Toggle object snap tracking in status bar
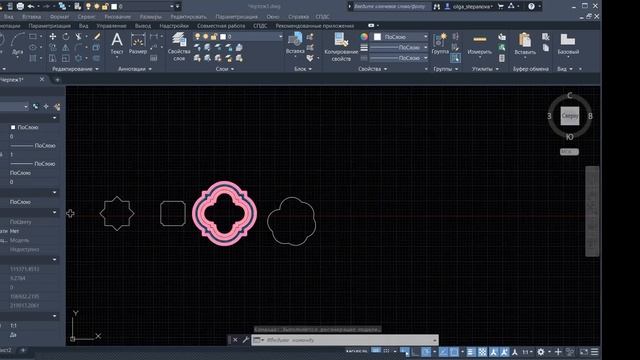The height and width of the screenshot is (360, 640). pyautogui.click(x=443, y=351)
